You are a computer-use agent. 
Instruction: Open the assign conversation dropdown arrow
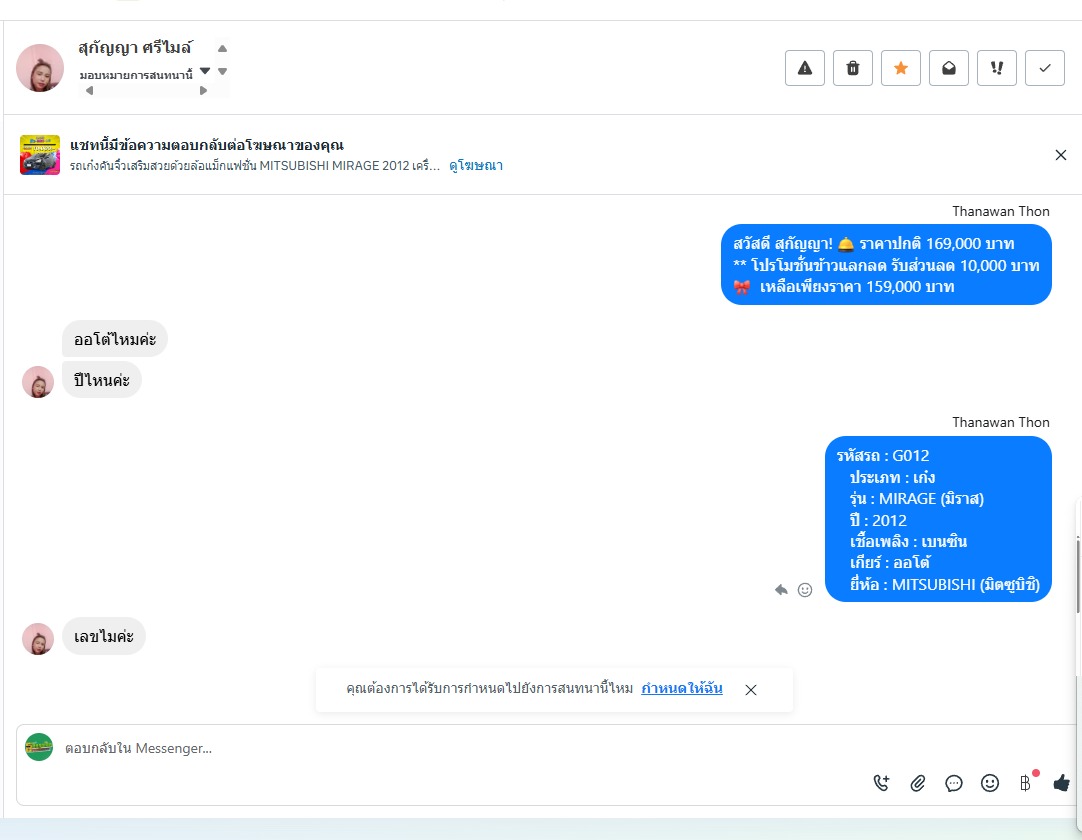(205, 70)
